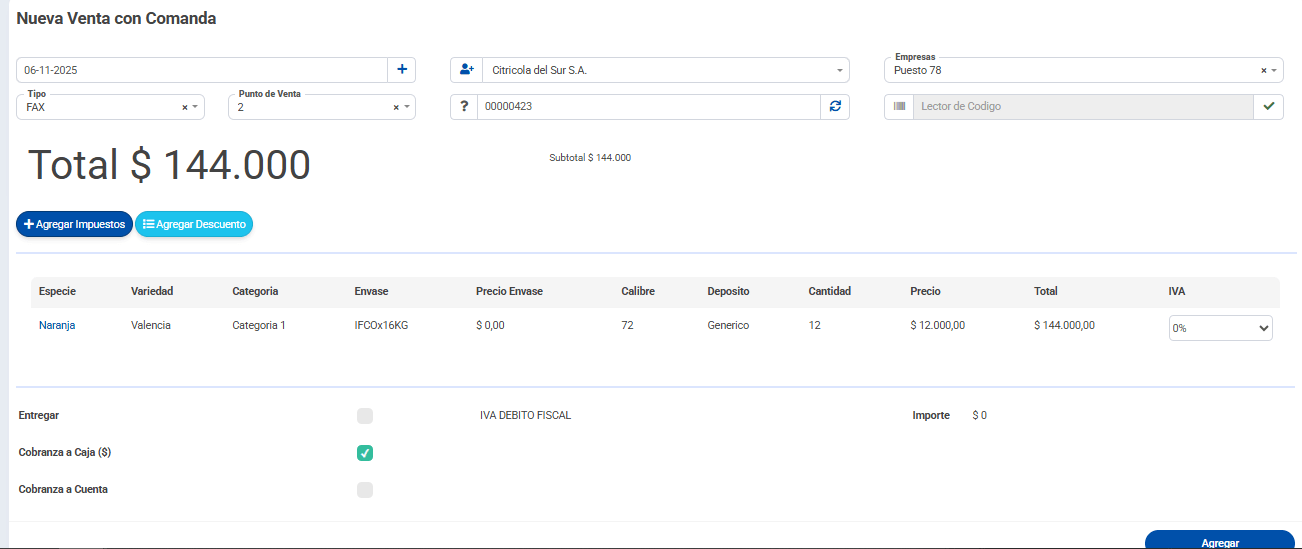Uncheck Cobranza a Caja ($)
Viewport: 1302px width, 549px height.
(365, 453)
